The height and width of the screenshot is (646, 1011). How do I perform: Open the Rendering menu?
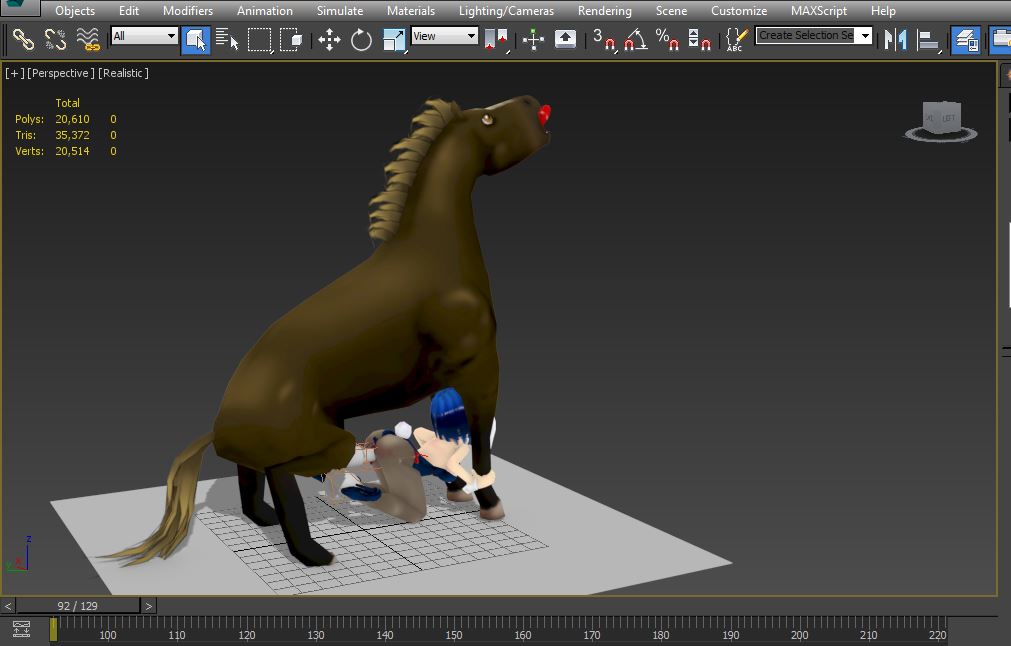click(x=604, y=11)
